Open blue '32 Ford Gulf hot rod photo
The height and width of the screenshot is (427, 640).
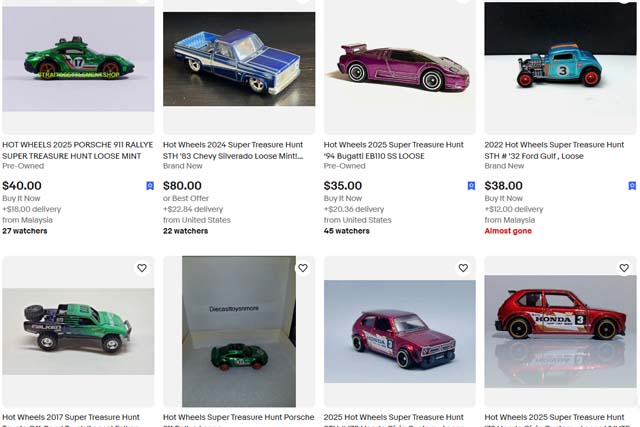[x=560, y=67]
